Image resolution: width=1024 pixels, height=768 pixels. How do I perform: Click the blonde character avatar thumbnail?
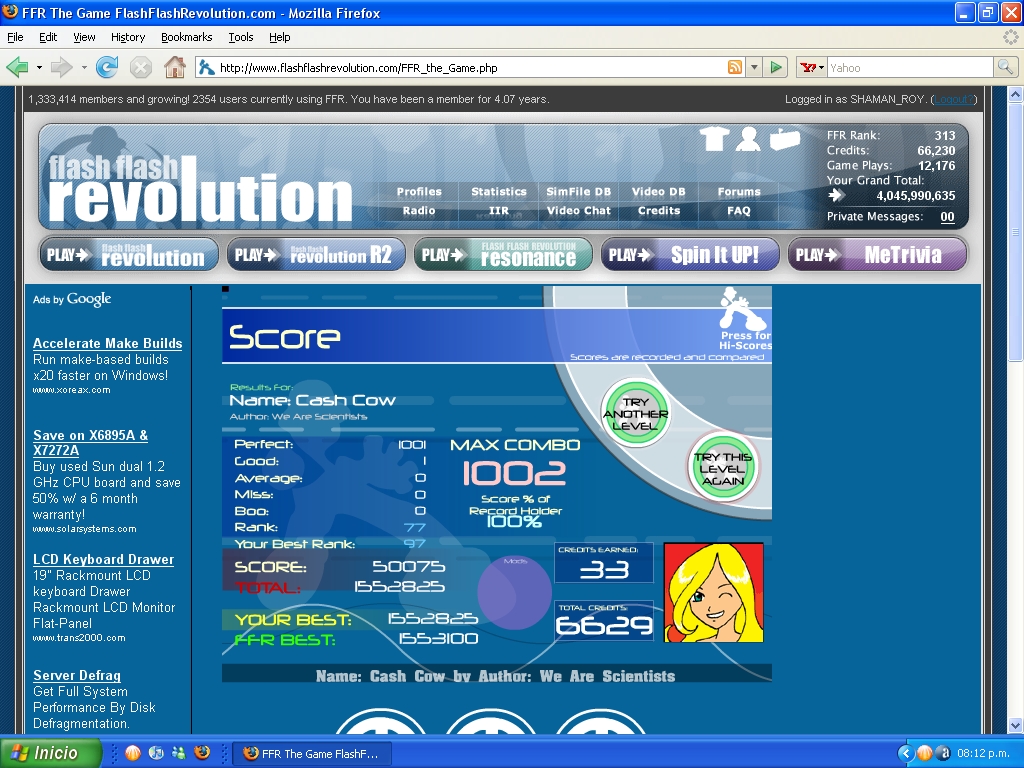(714, 592)
